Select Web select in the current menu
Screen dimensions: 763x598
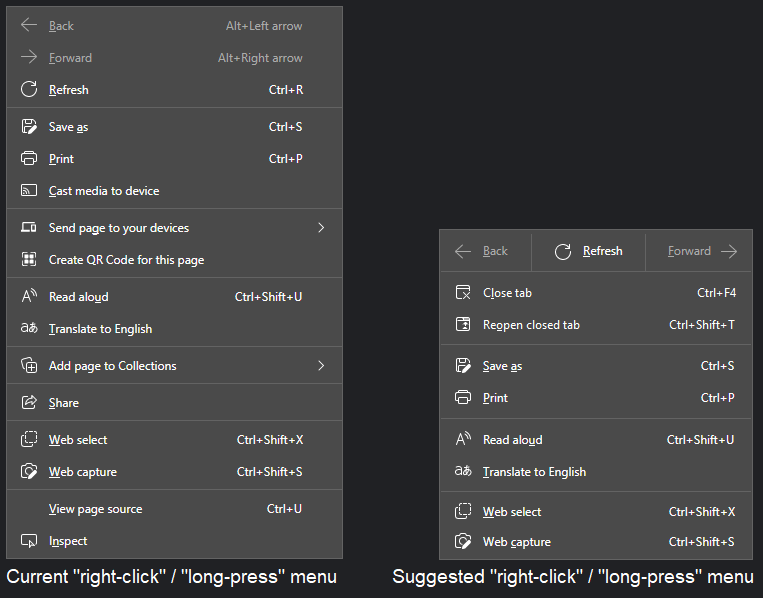click(78, 440)
